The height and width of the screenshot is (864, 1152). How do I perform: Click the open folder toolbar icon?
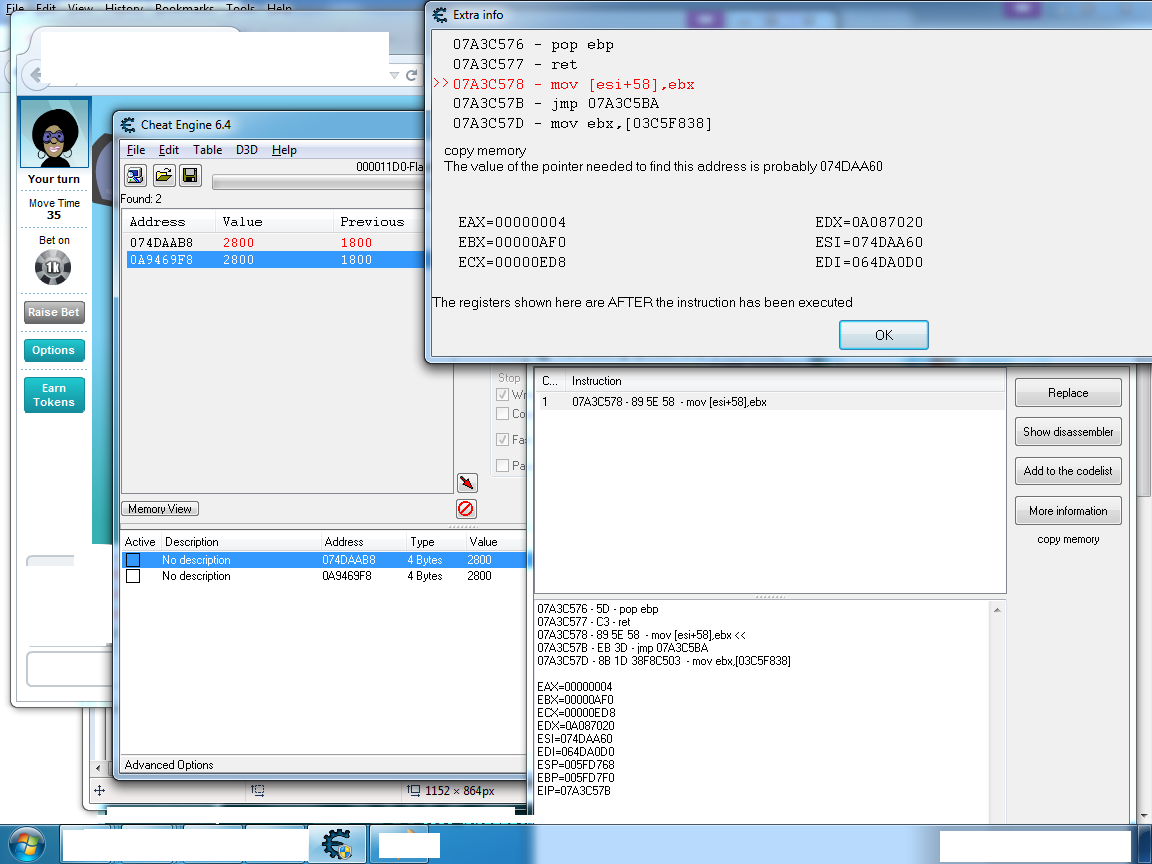[x=163, y=176]
